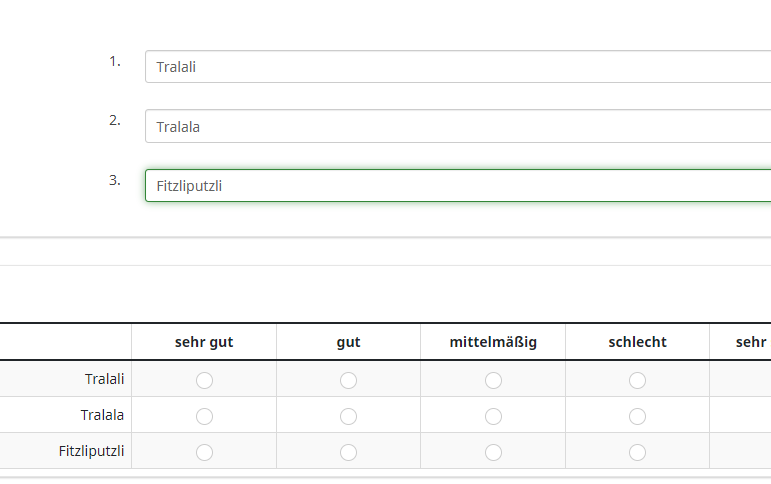
Task: Choose 'gut' in the Fitzliputzli row
Action: click(348, 452)
